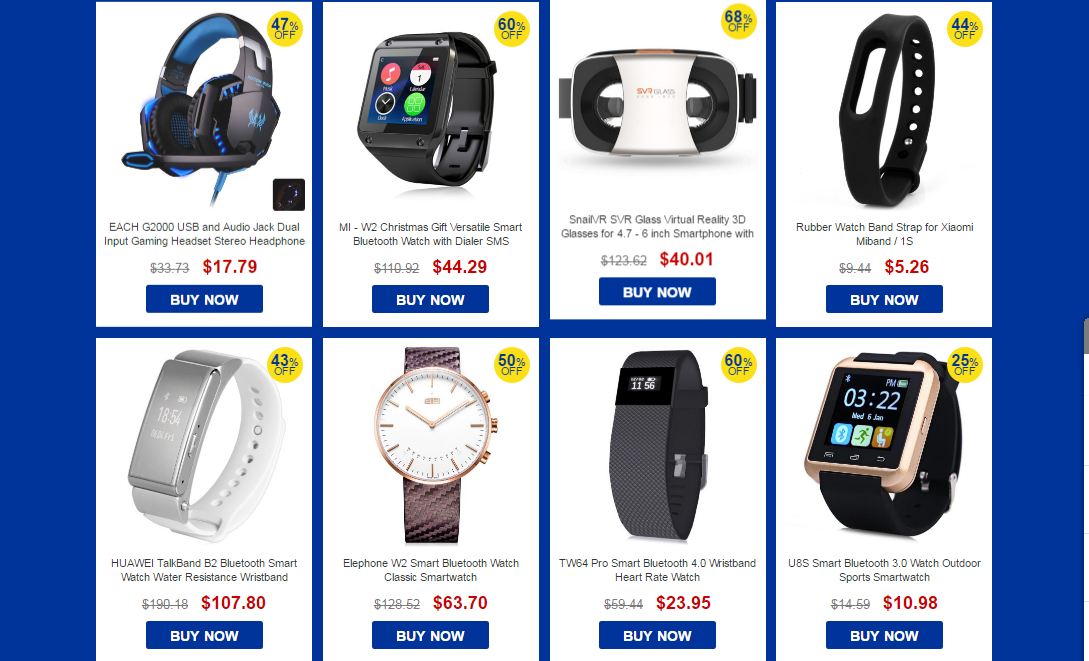The width and height of the screenshot is (1089, 661).
Task: Click the 44% OFF badge on rubber strap
Action: coord(965,29)
